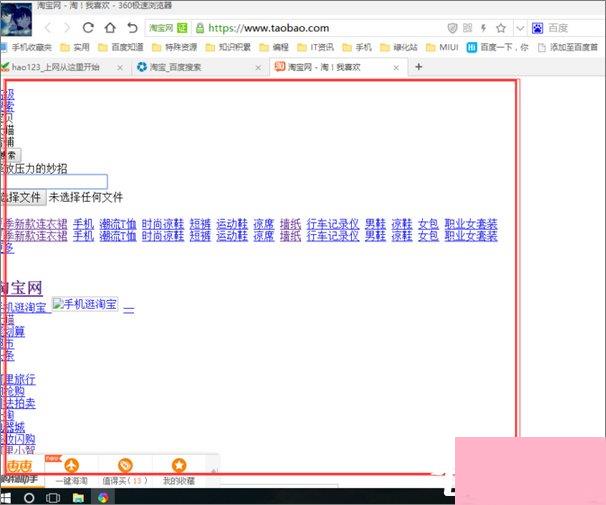Open the 绿化站 bookmarks folder
Screen dimensions: 606x505
399,47
